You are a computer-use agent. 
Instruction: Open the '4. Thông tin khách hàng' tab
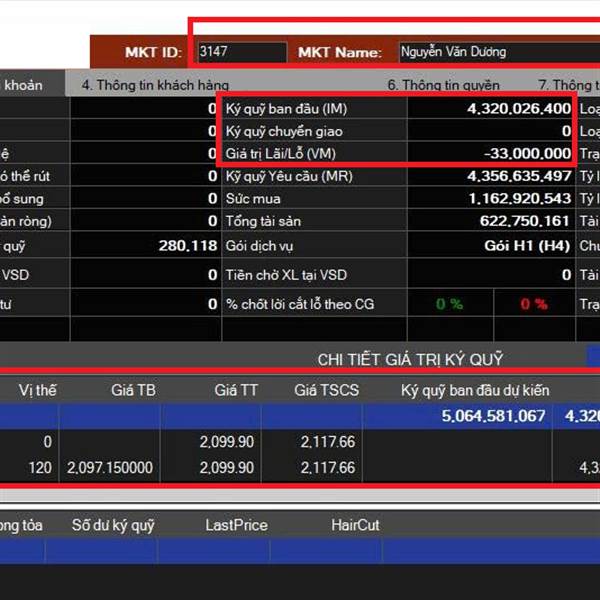[x=155, y=85]
